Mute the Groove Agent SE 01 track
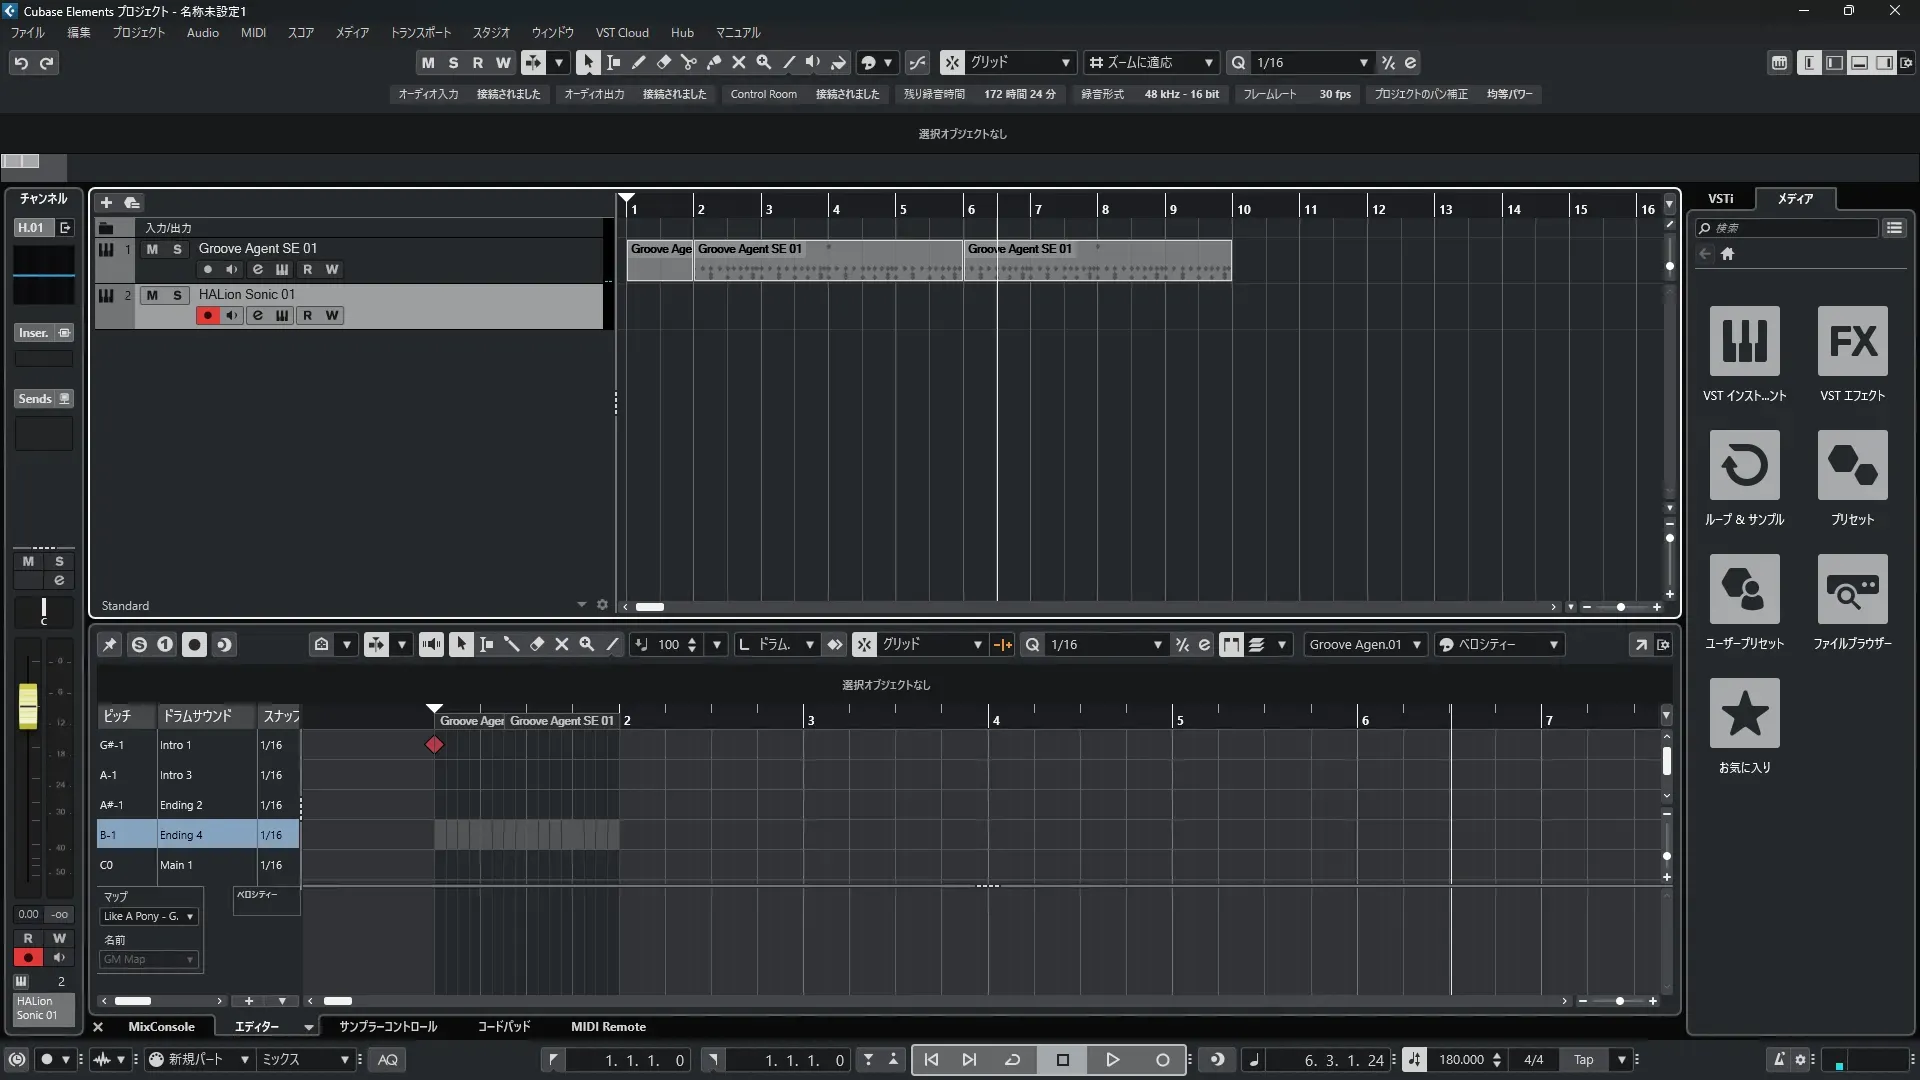The width and height of the screenshot is (1920, 1080). tap(152, 249)
